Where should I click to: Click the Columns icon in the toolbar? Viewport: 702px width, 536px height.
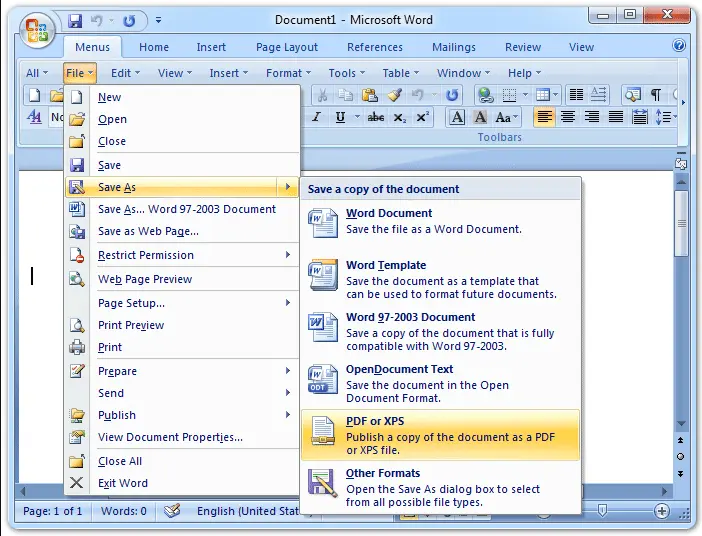(x=576, y=95)
